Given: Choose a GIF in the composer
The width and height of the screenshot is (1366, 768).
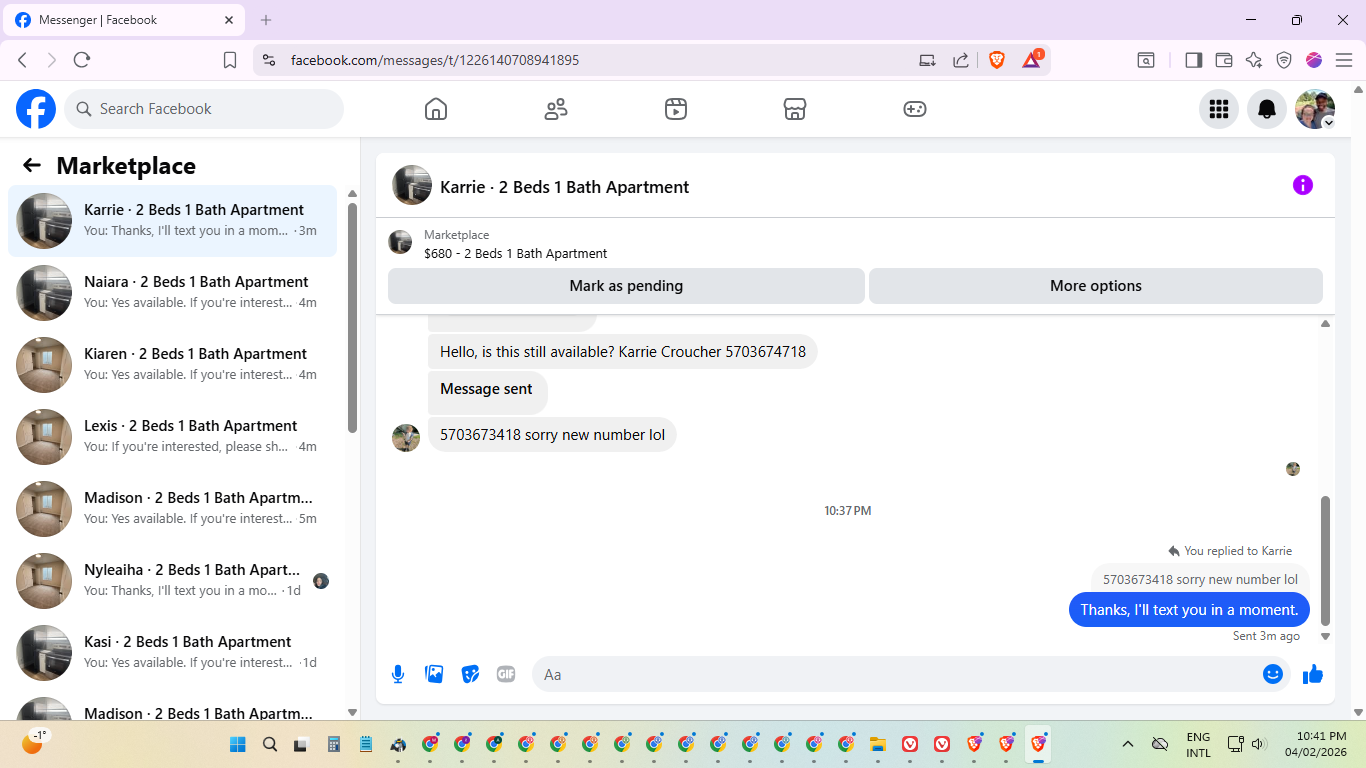Looking at the screenshot, I should (x=506, y=674).
